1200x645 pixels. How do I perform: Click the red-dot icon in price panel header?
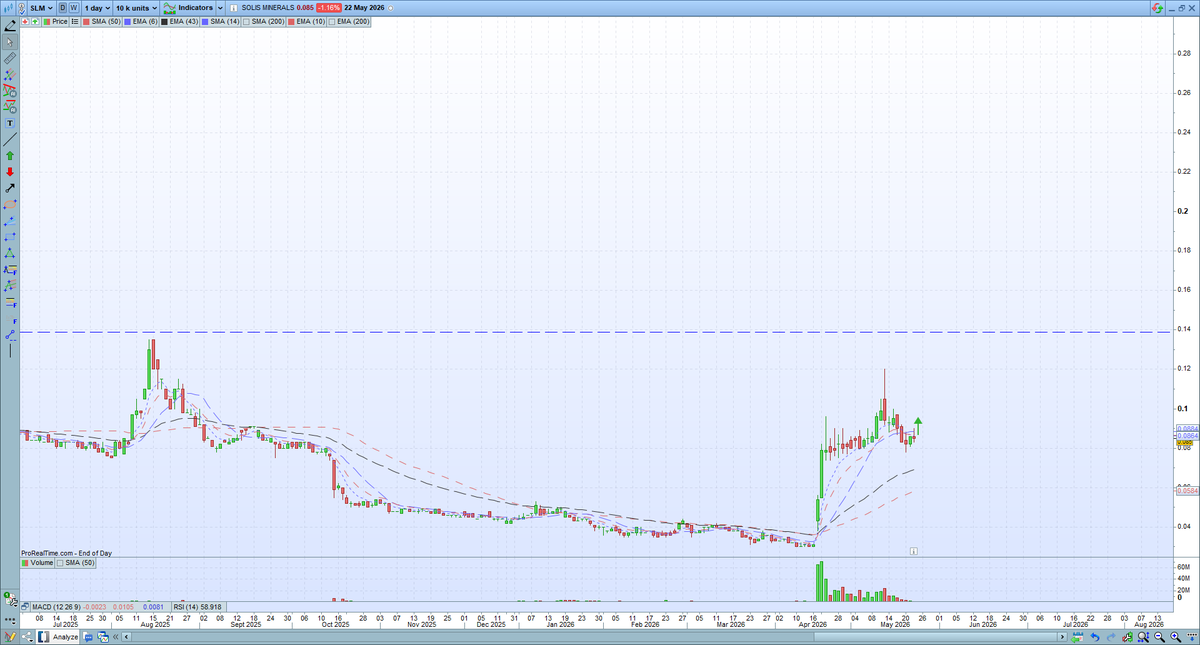pos(25,21)
